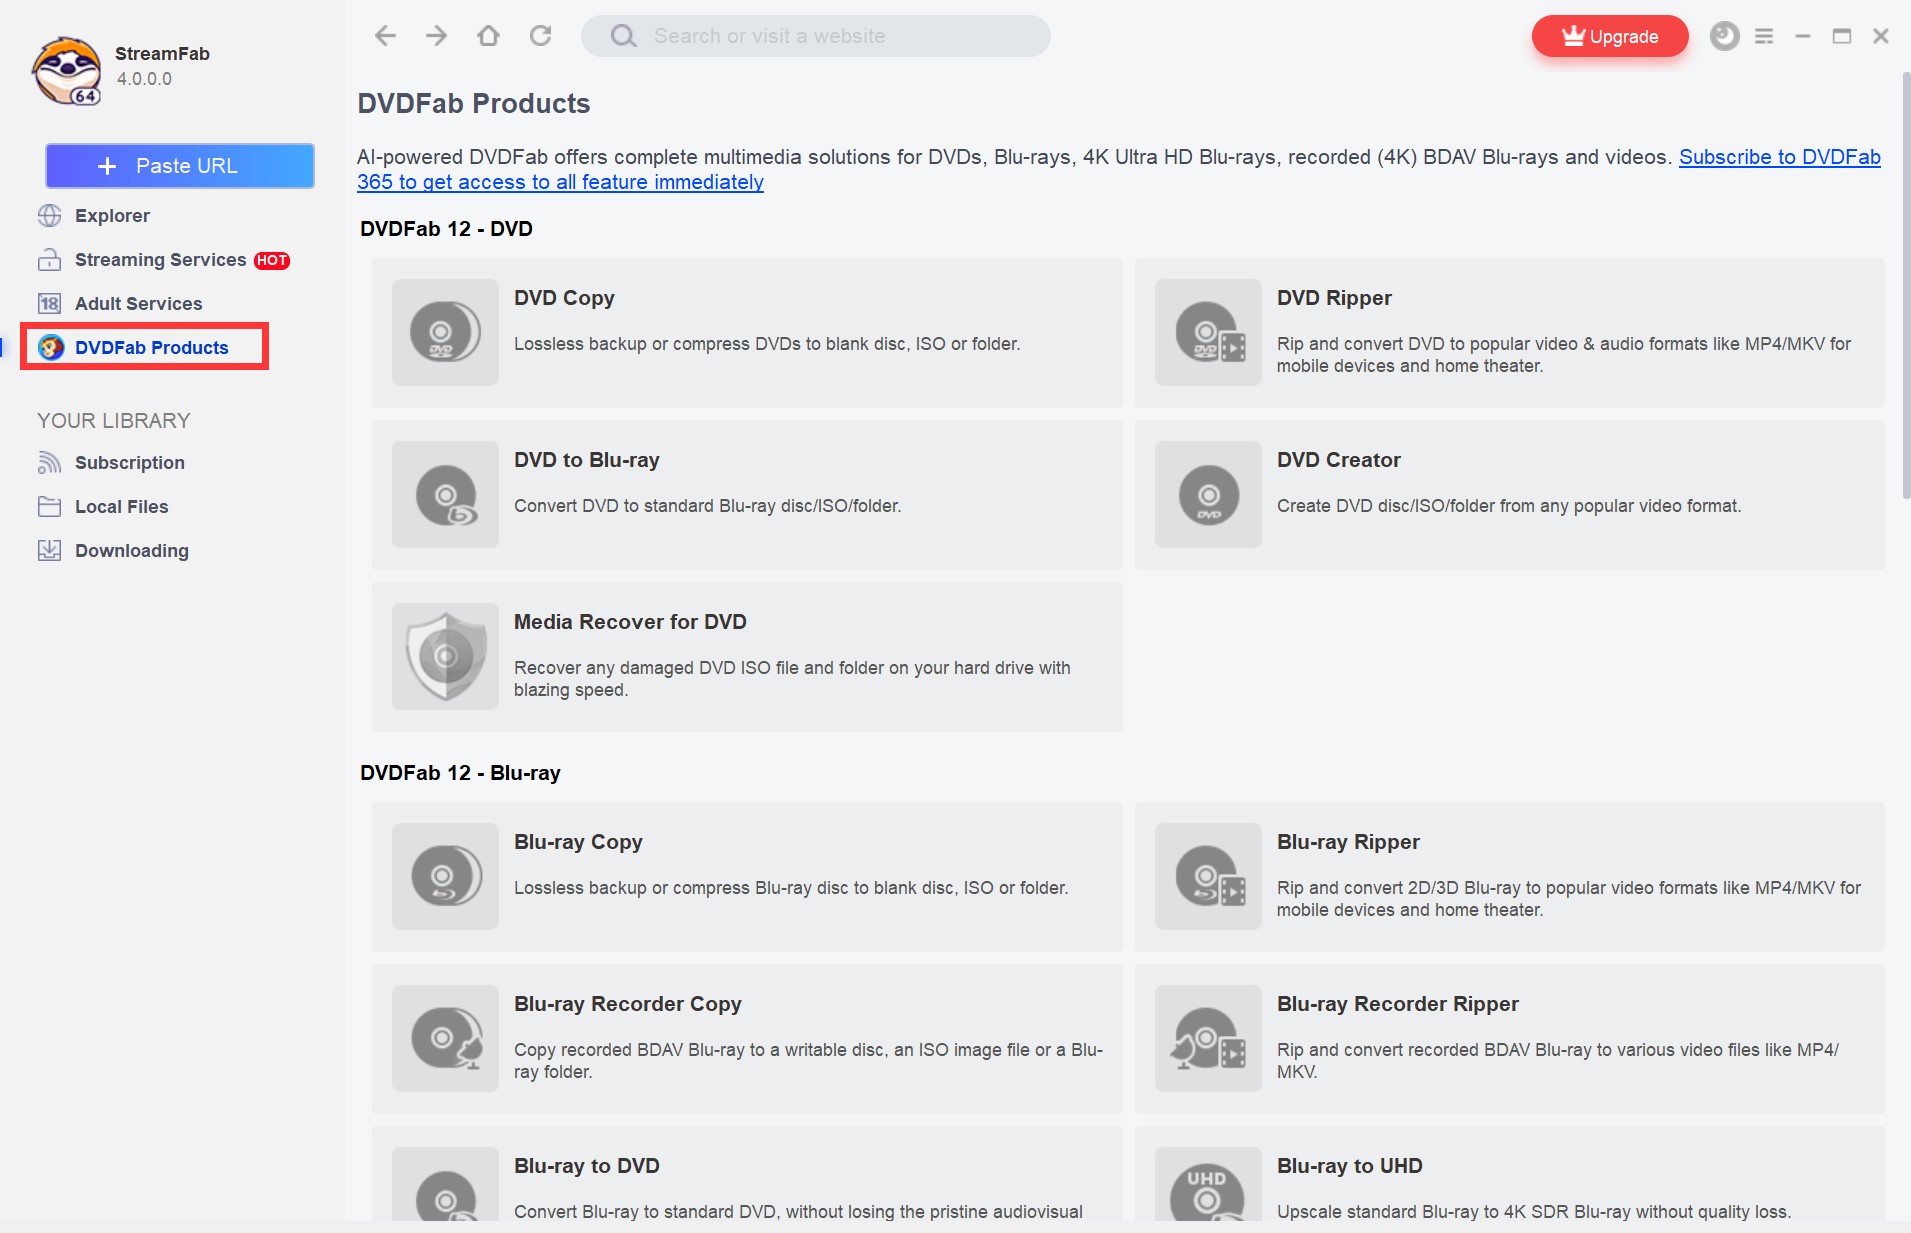Screen dimensions: 1911x1233
Task: Click the StreamFab 4.0.0.0 version text
Action: pos(144,78)
